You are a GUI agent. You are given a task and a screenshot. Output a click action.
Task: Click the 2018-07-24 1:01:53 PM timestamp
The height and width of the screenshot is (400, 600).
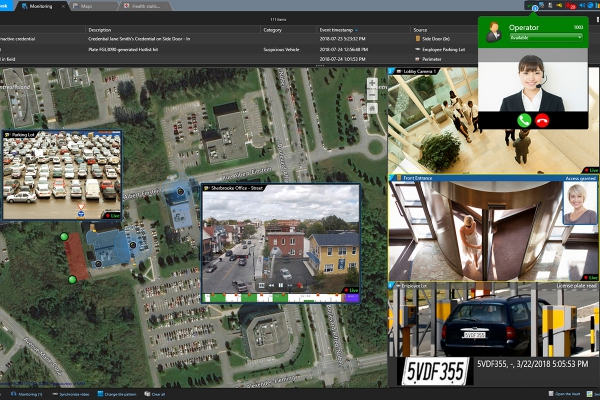[x=342, y=59]
